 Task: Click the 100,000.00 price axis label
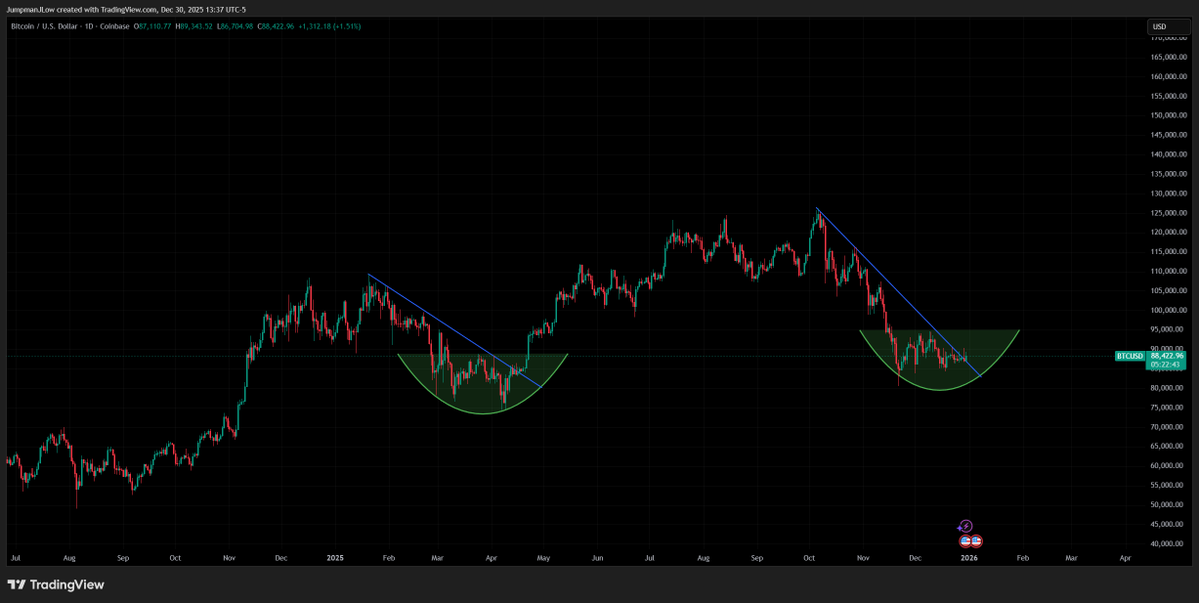[x=1169, y=310]
